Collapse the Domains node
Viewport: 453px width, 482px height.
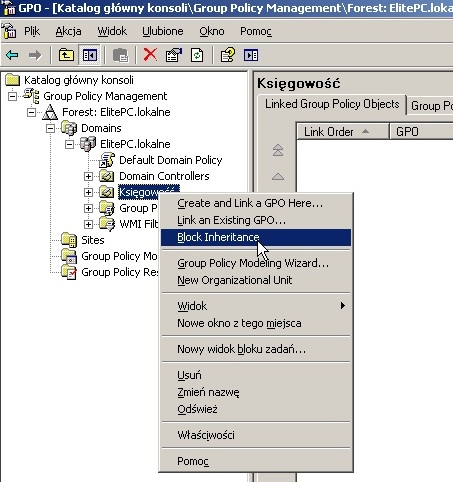coord(50,128)
